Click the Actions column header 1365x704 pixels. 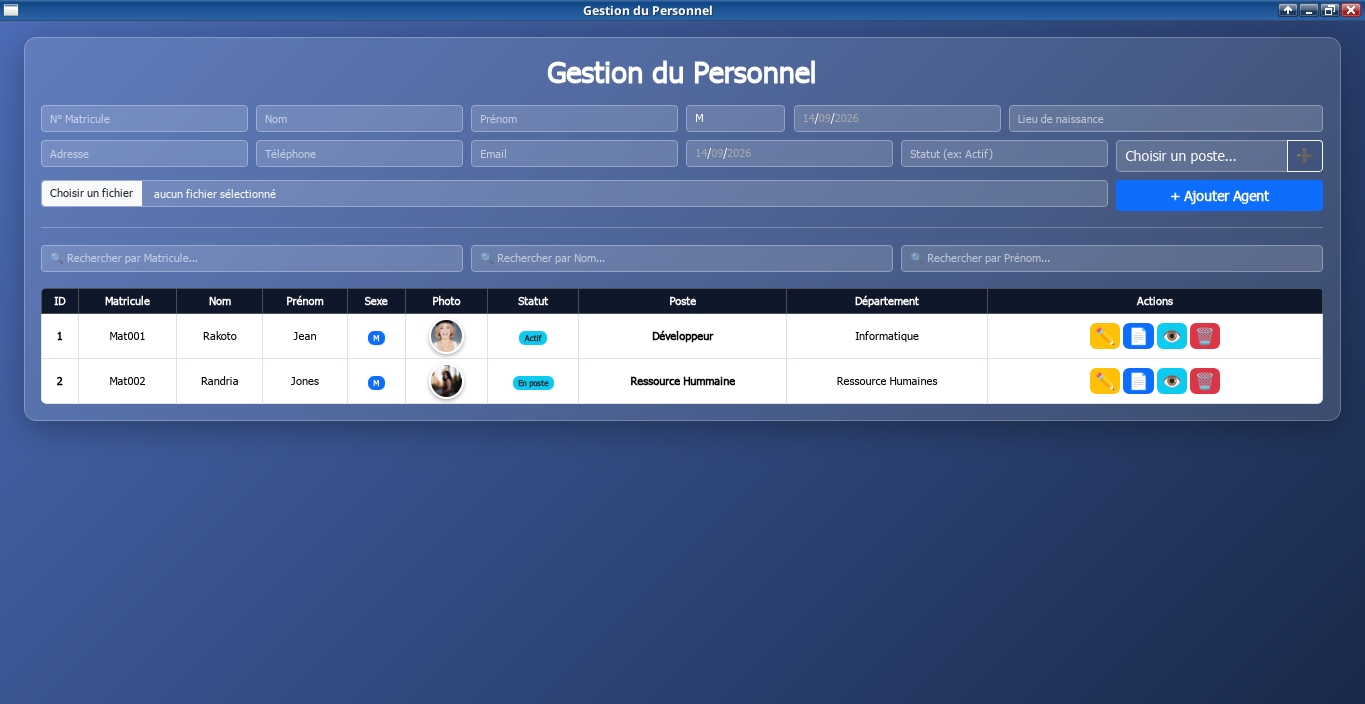pos(1155,301)
